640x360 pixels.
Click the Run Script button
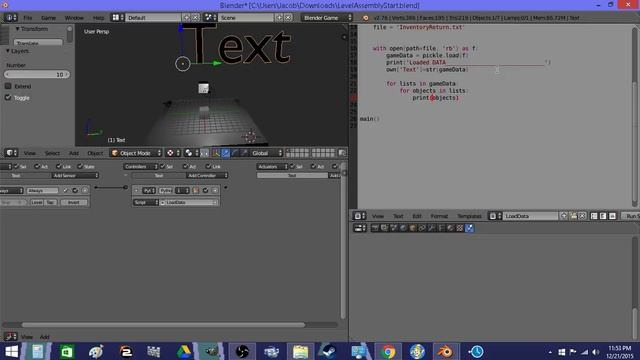[631, 216]
